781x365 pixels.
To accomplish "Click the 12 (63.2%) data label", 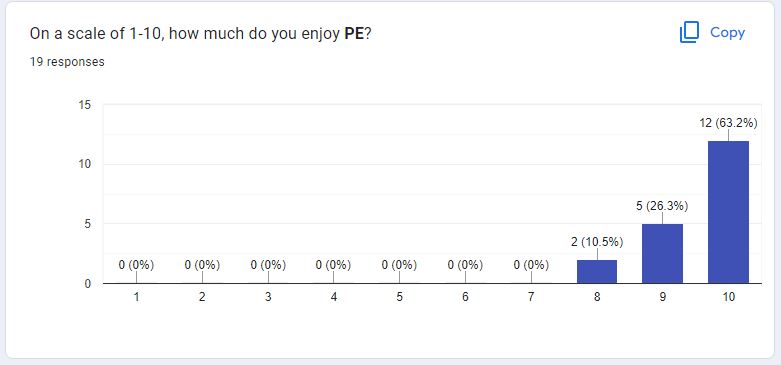I will tap(728, 123).
